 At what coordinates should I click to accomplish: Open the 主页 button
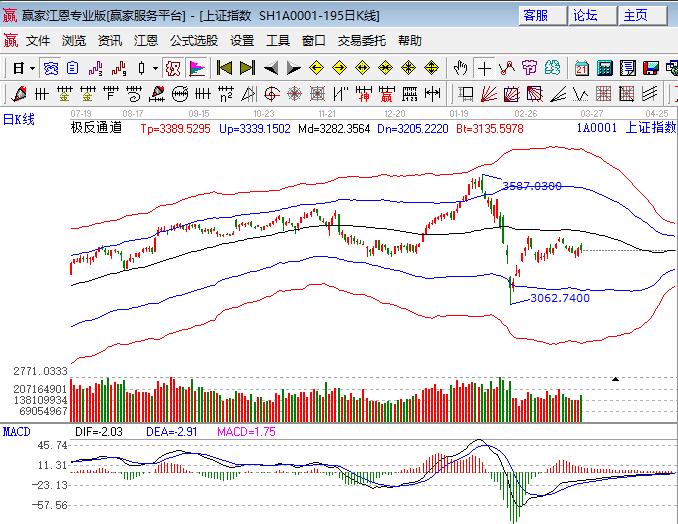pos(635,15)
